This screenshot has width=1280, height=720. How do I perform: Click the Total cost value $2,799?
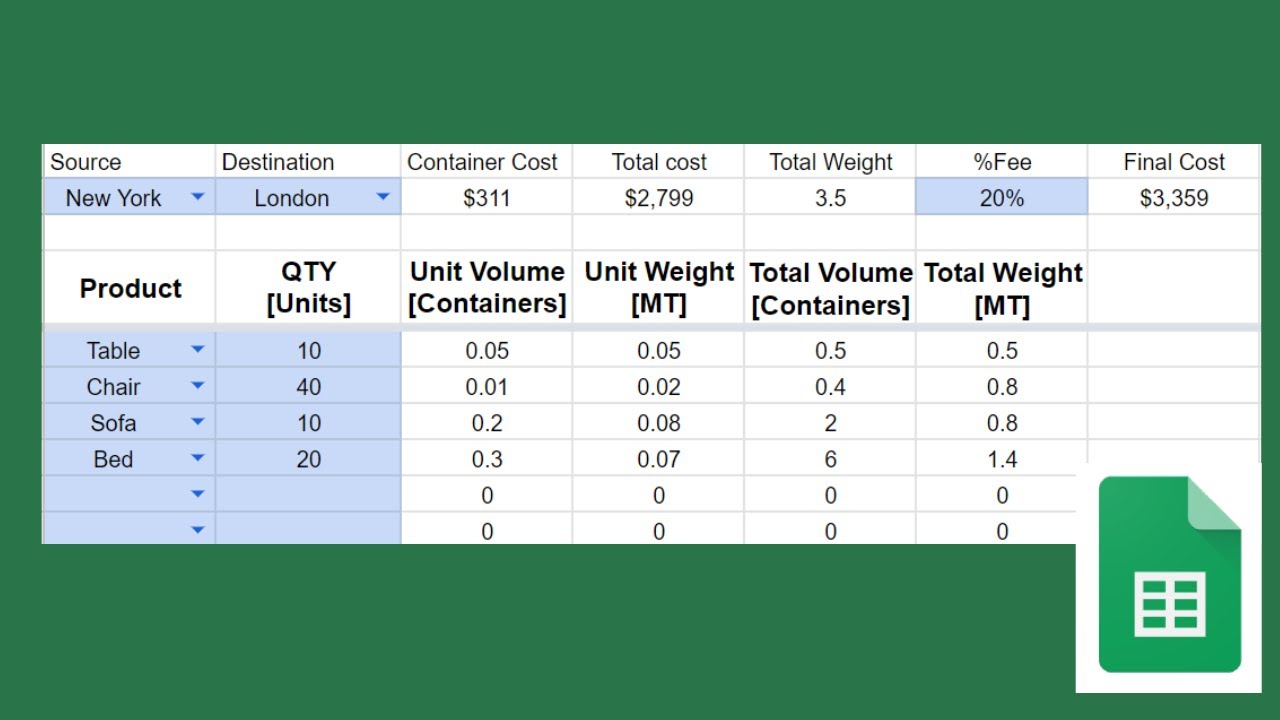pyautogui.click(x=658, y=198)
